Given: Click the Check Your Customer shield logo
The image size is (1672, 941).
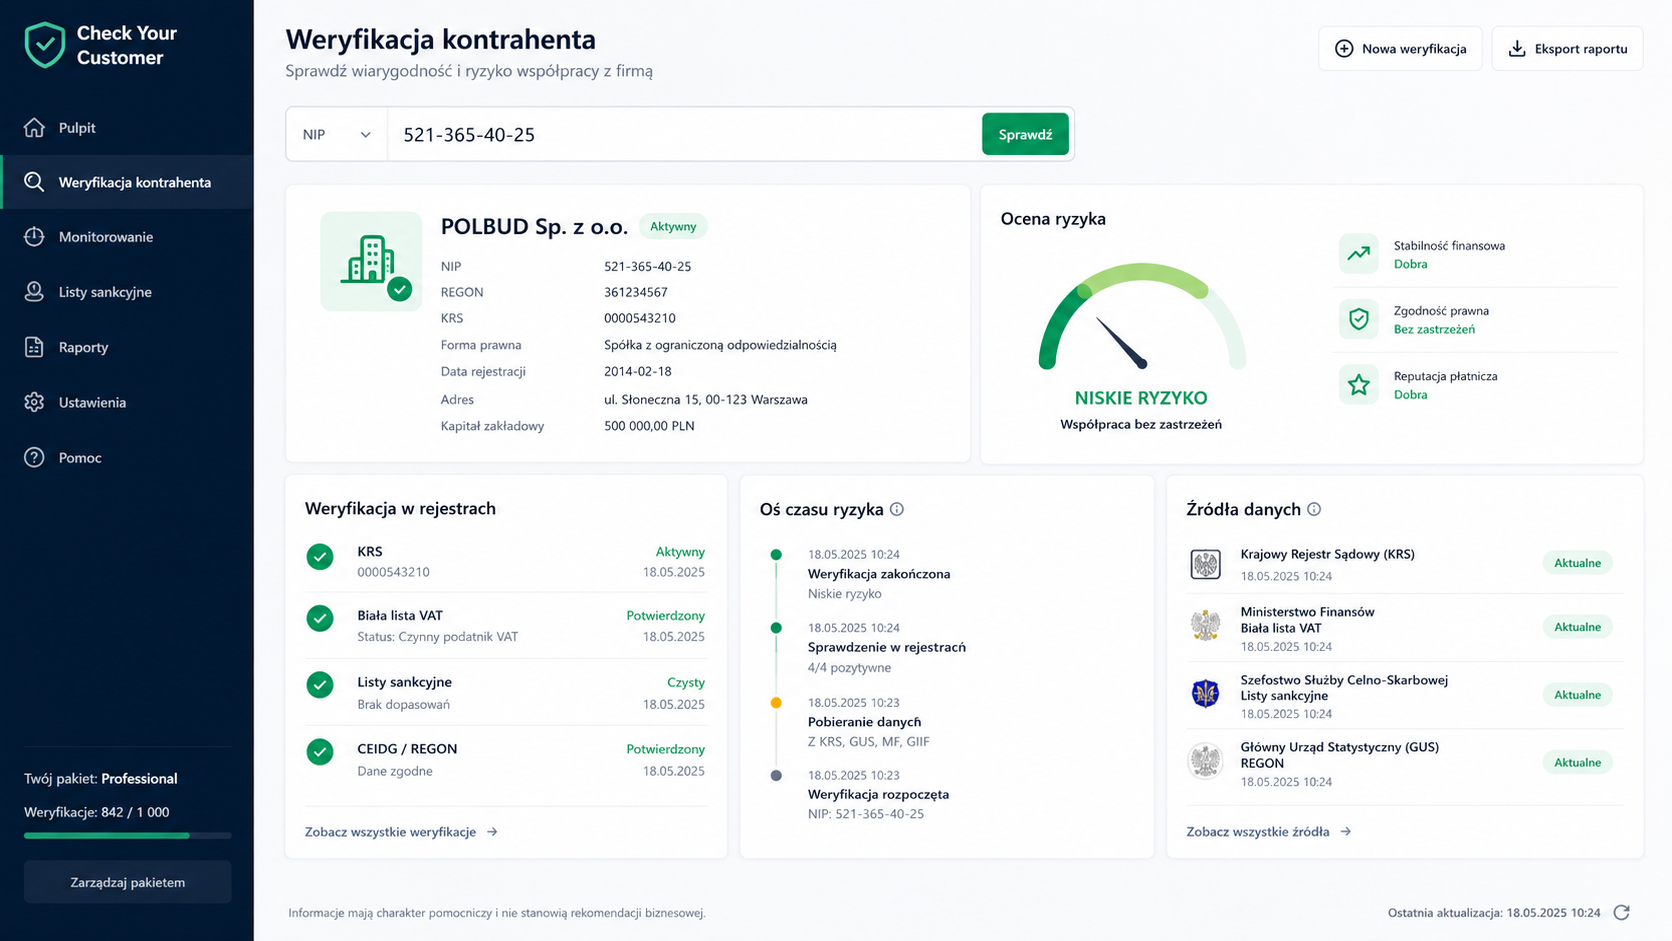Looking at the screenshot, I should tap(45, 45).
